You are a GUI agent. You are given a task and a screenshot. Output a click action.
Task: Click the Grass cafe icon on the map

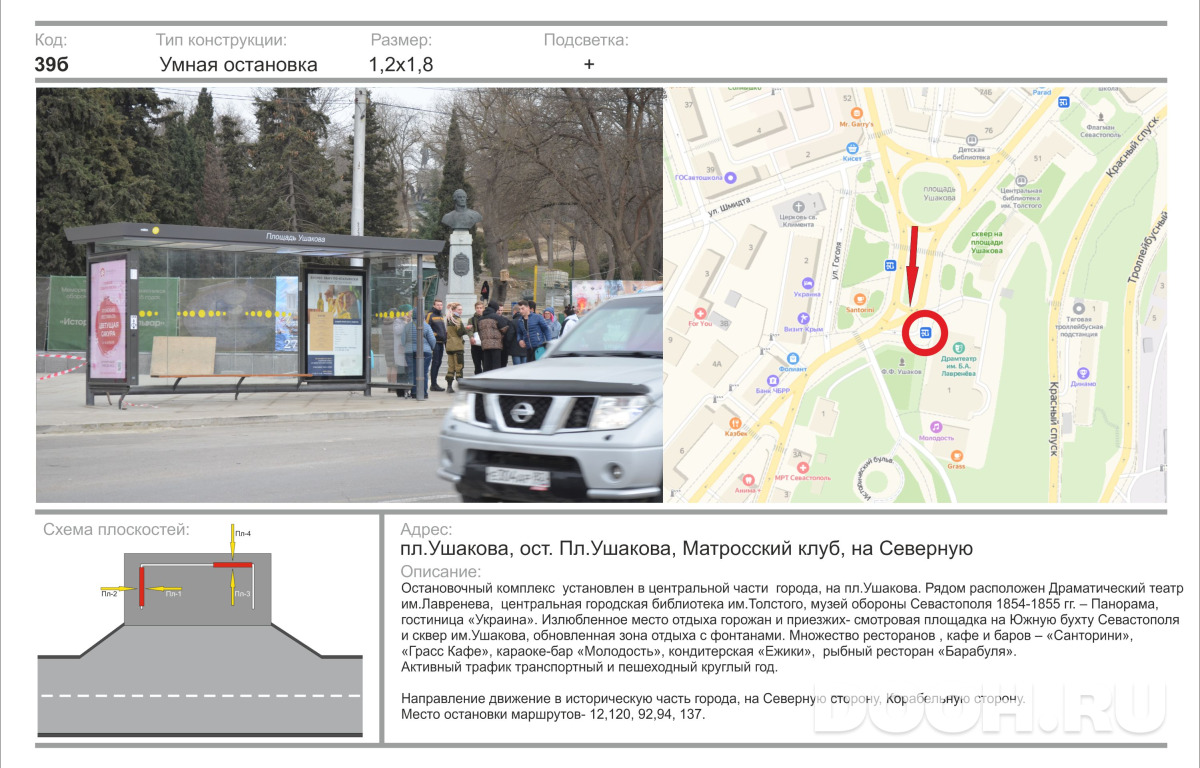[x=957, y=455]
